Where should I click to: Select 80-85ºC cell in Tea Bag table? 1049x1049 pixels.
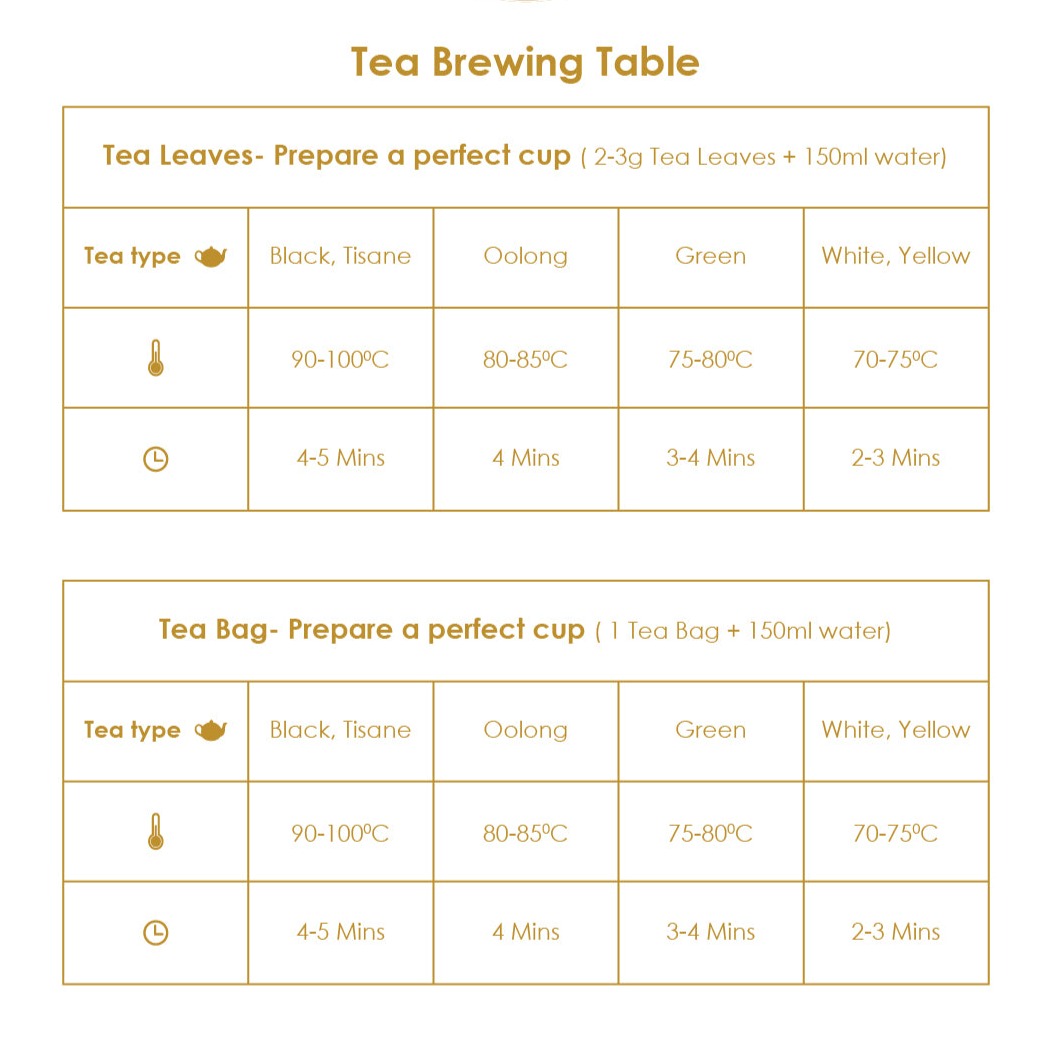point(525,833)
